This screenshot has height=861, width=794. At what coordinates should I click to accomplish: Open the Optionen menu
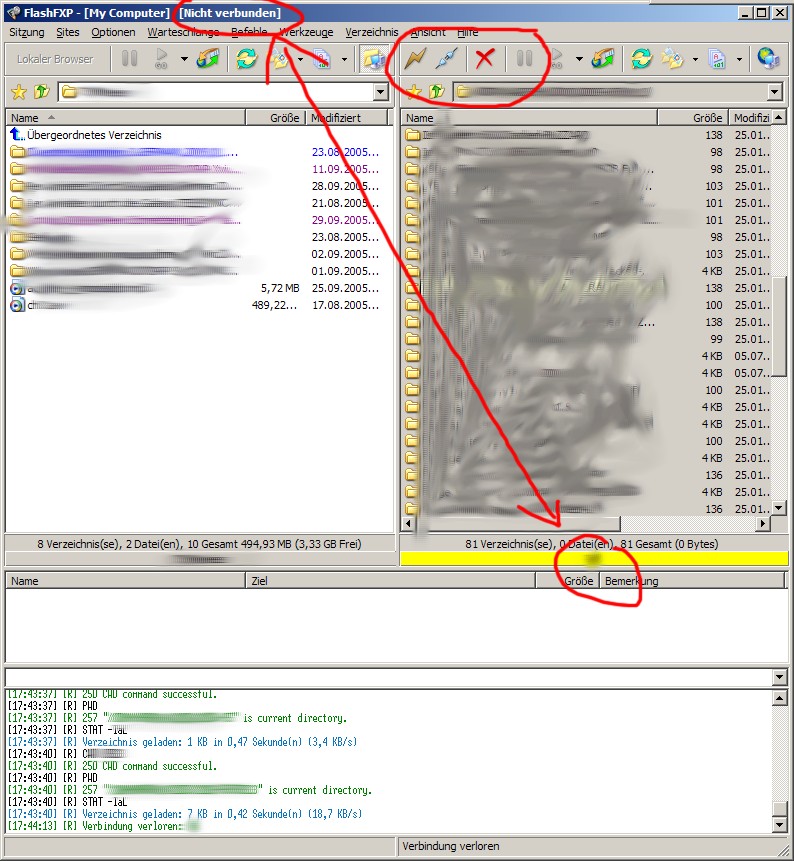click(113, 32)
